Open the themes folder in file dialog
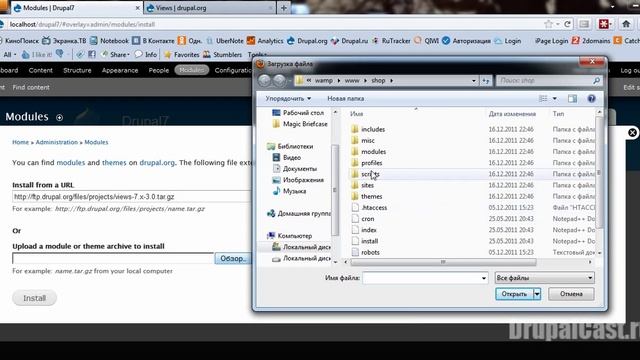 pyautogui.click(x=371, y=196)
